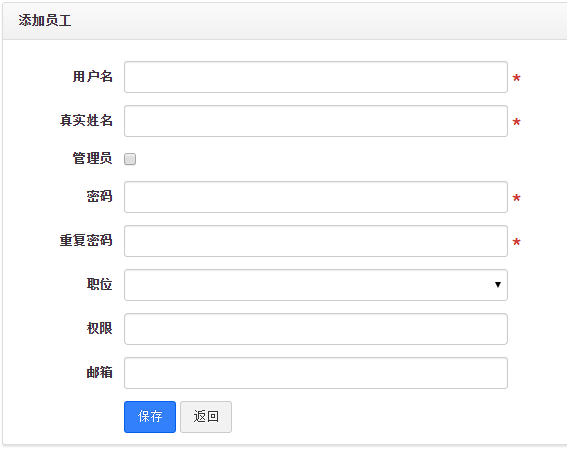Focus the 真实姓名 text box
Viewport: 567px width, 449px height.
(316, 121)
